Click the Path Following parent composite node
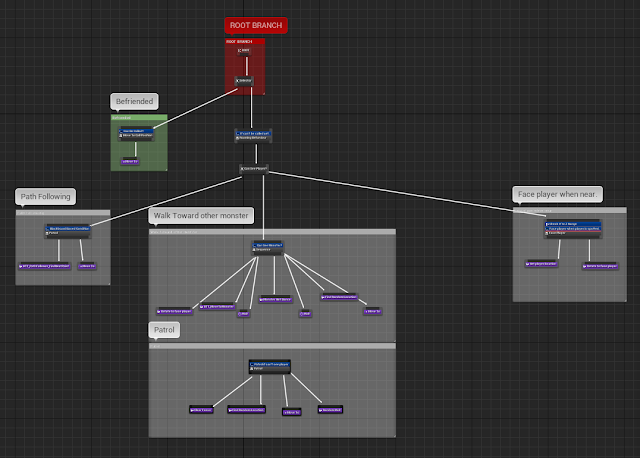 click(x=68, y=231)
